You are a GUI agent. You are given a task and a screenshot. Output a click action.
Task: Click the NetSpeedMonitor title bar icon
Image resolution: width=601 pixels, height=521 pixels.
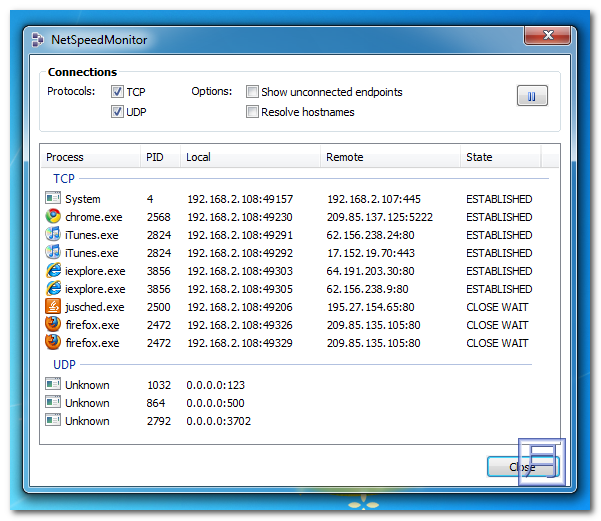click(x=37, y=40)
